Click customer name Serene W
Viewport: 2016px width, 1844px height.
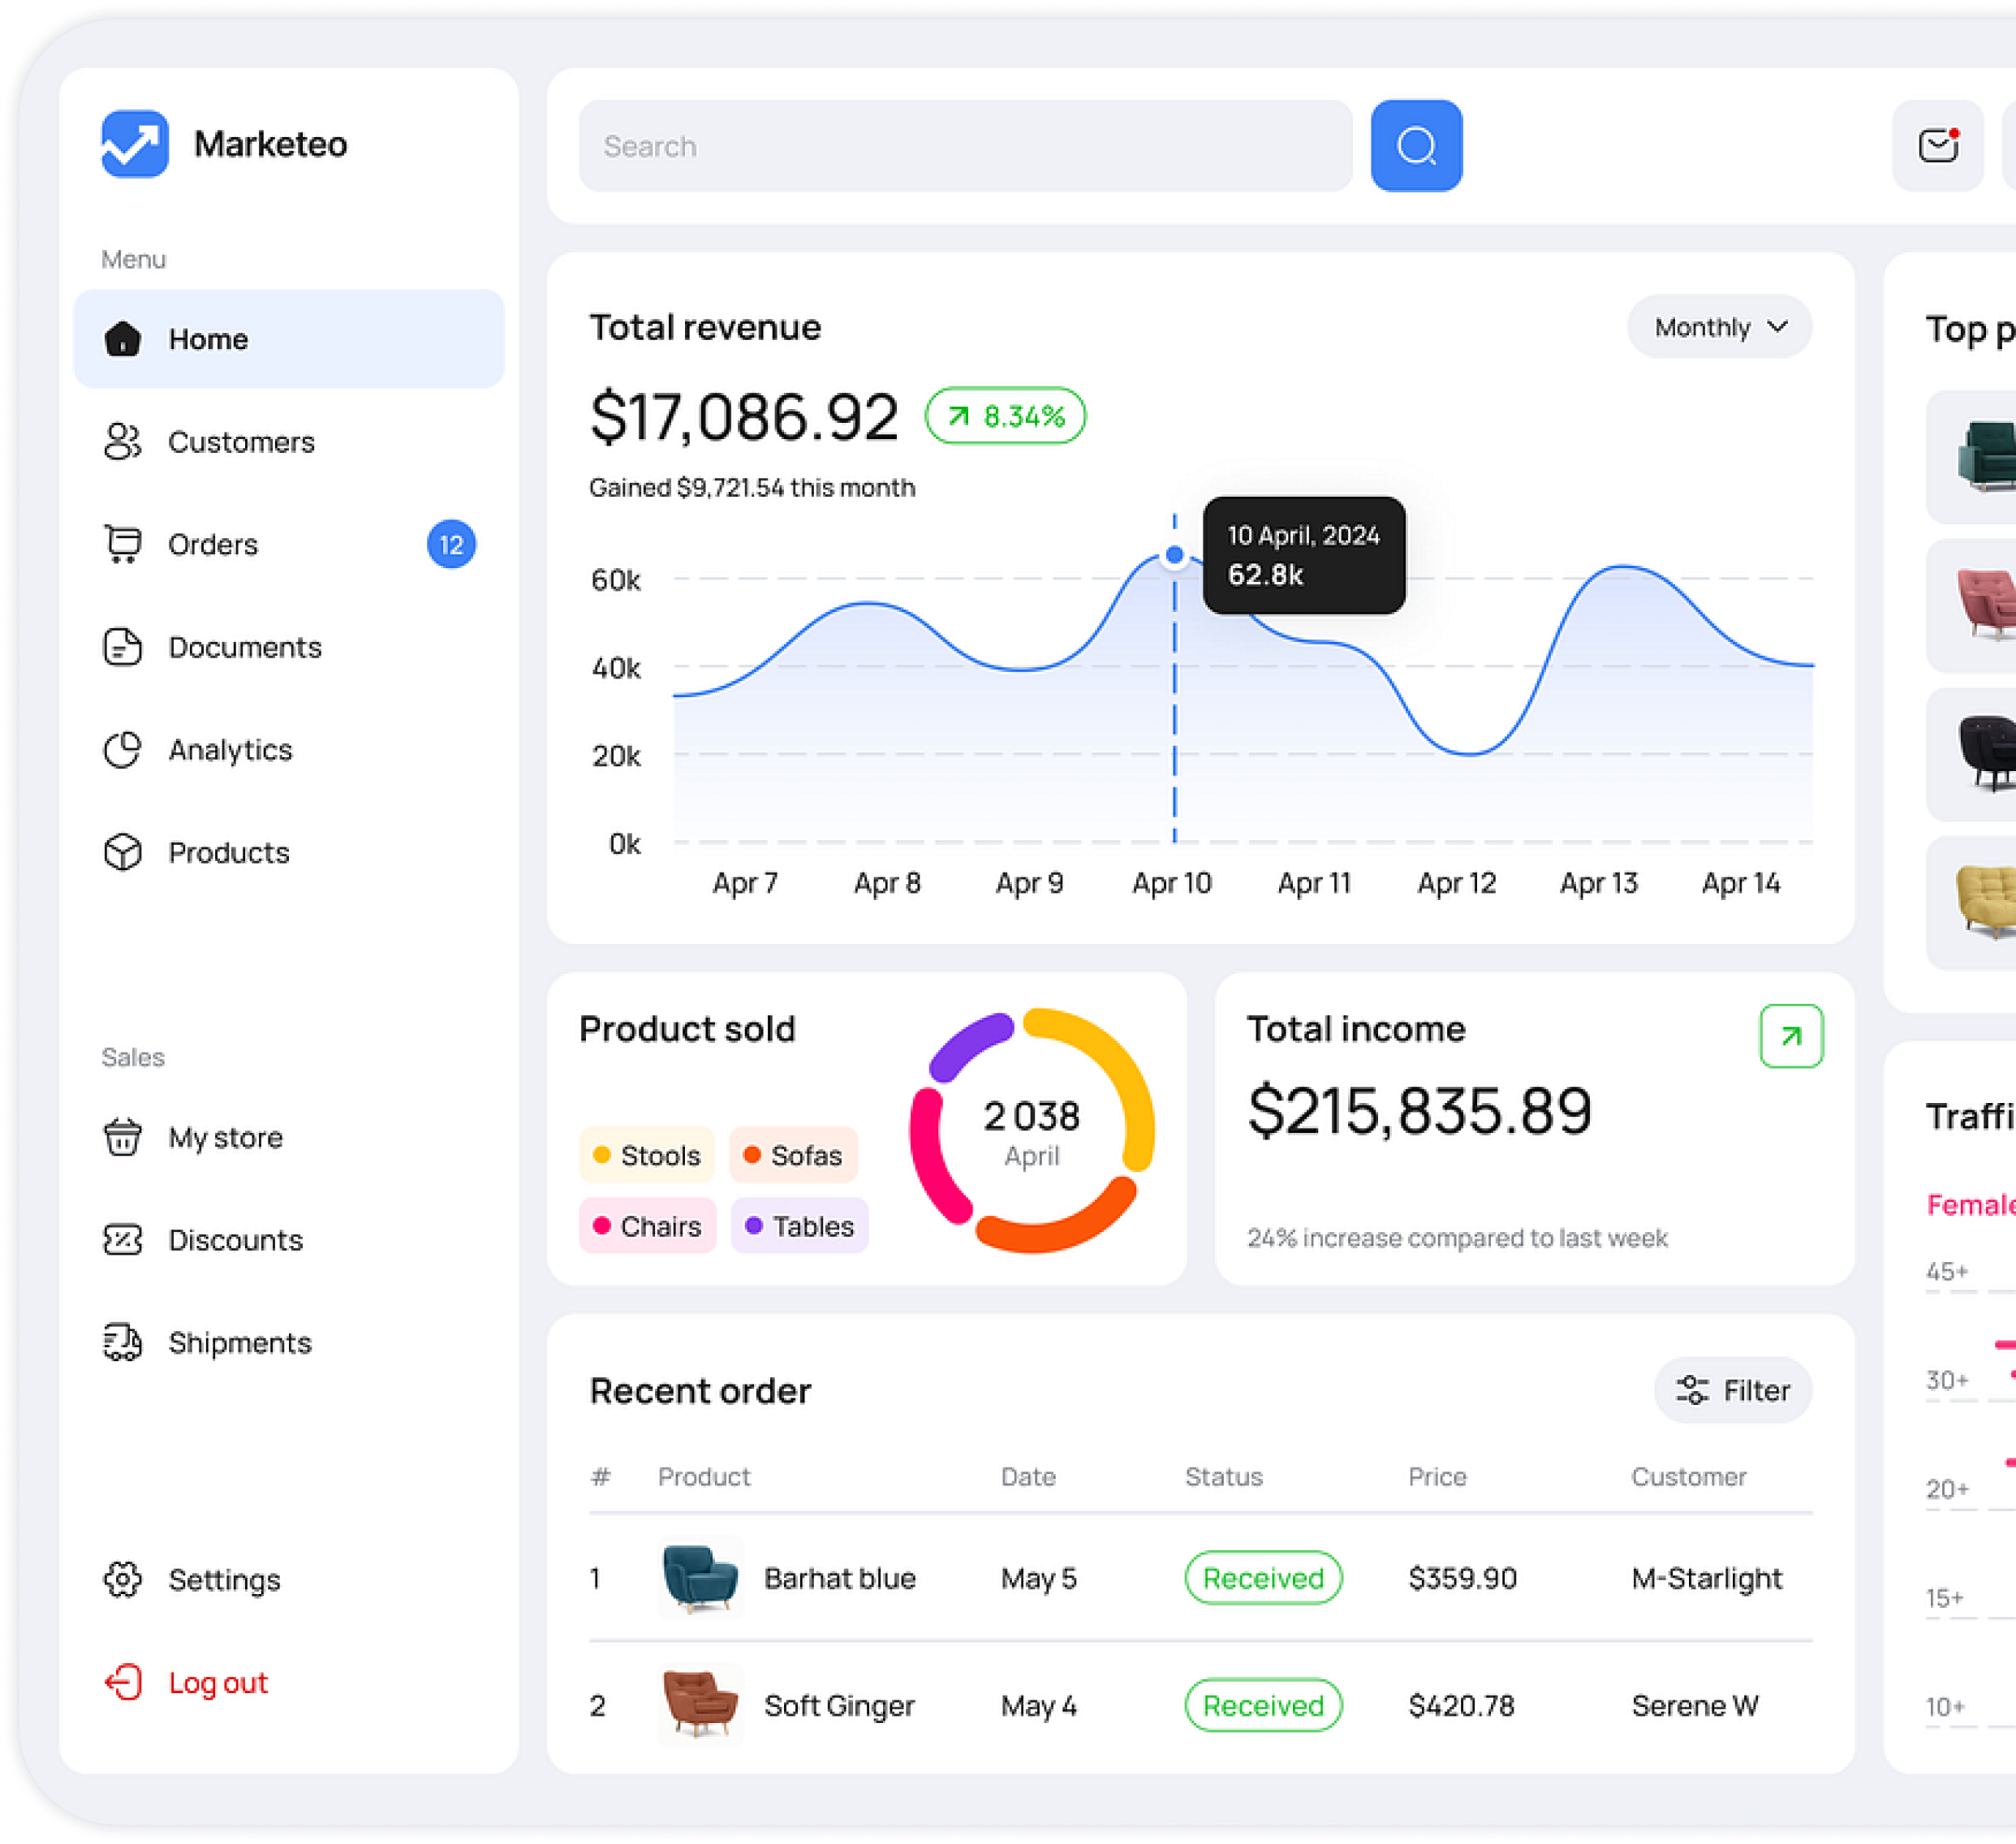tap(1695, 1705)
